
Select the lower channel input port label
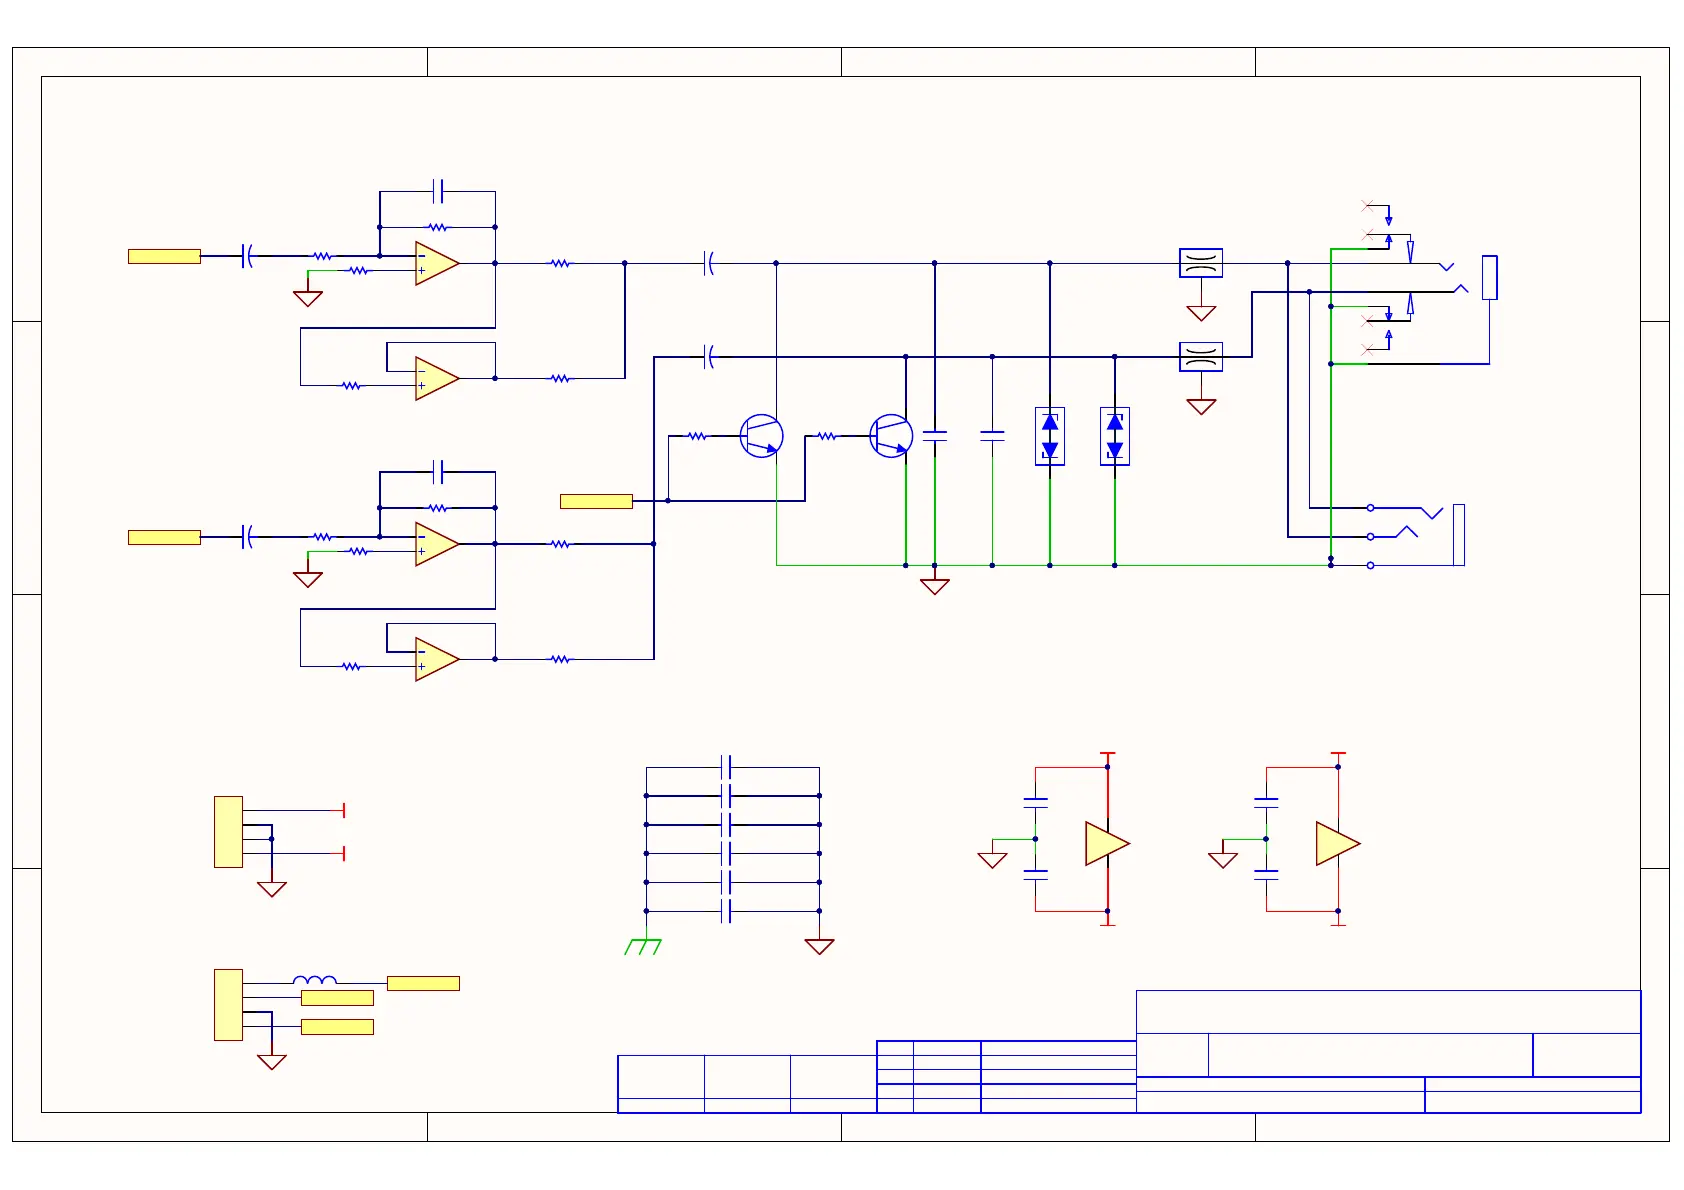pos(164,537)
